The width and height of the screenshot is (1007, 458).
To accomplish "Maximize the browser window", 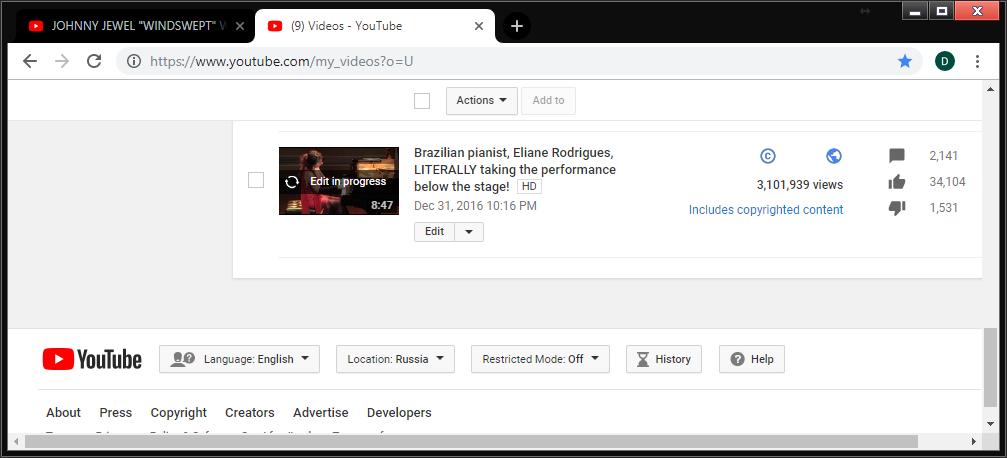I will 941,11.
